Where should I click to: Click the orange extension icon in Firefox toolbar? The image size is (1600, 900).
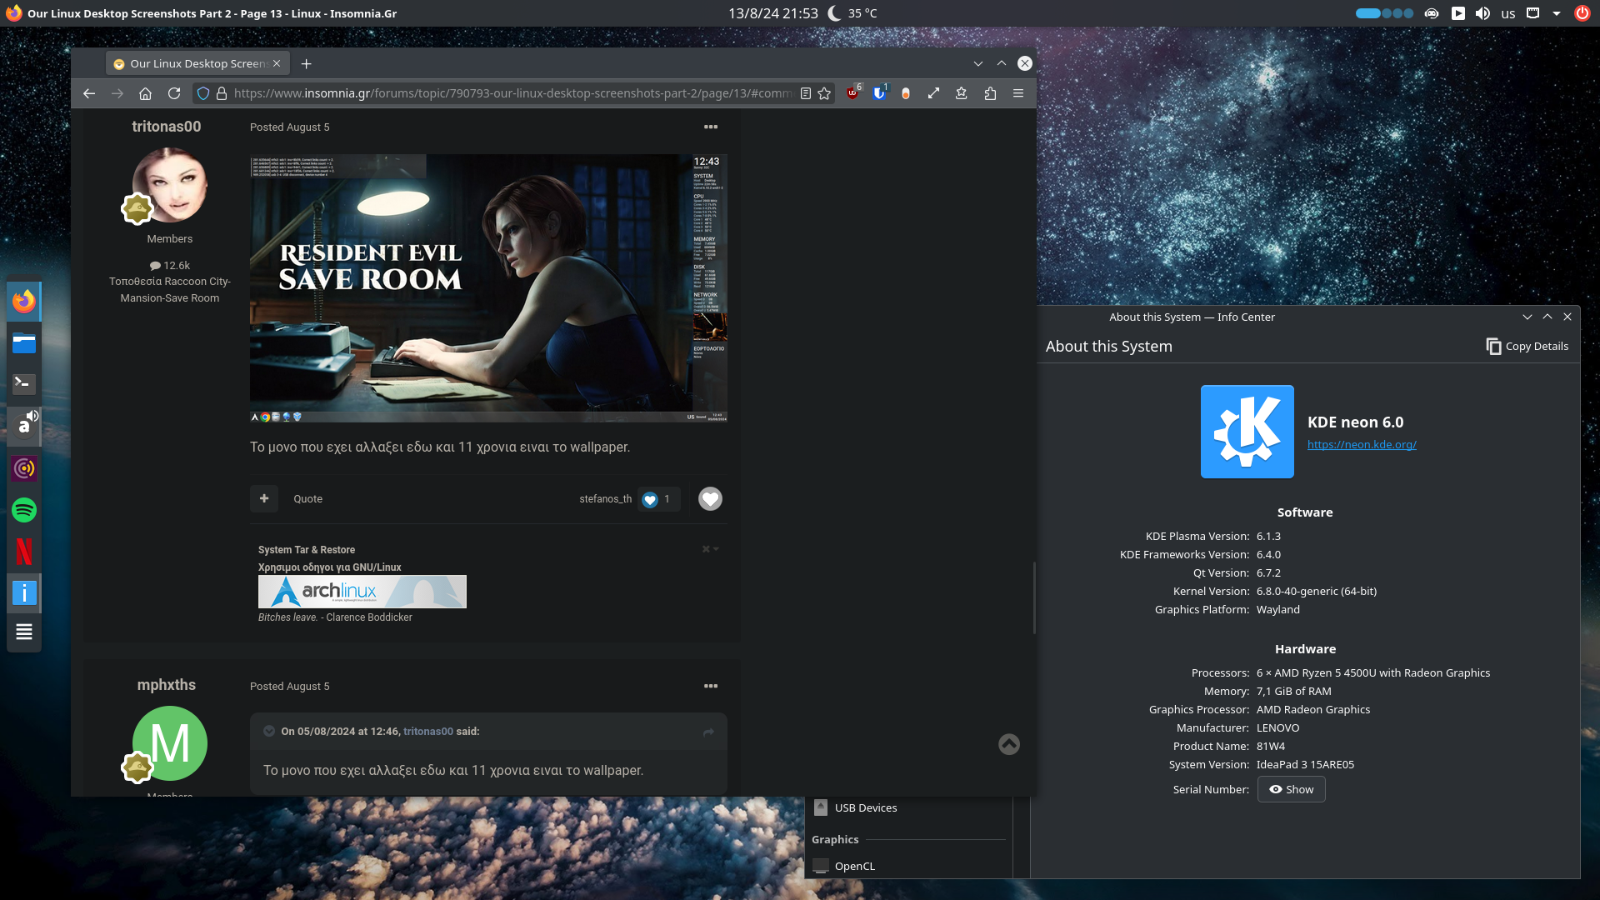pos(906,93)
